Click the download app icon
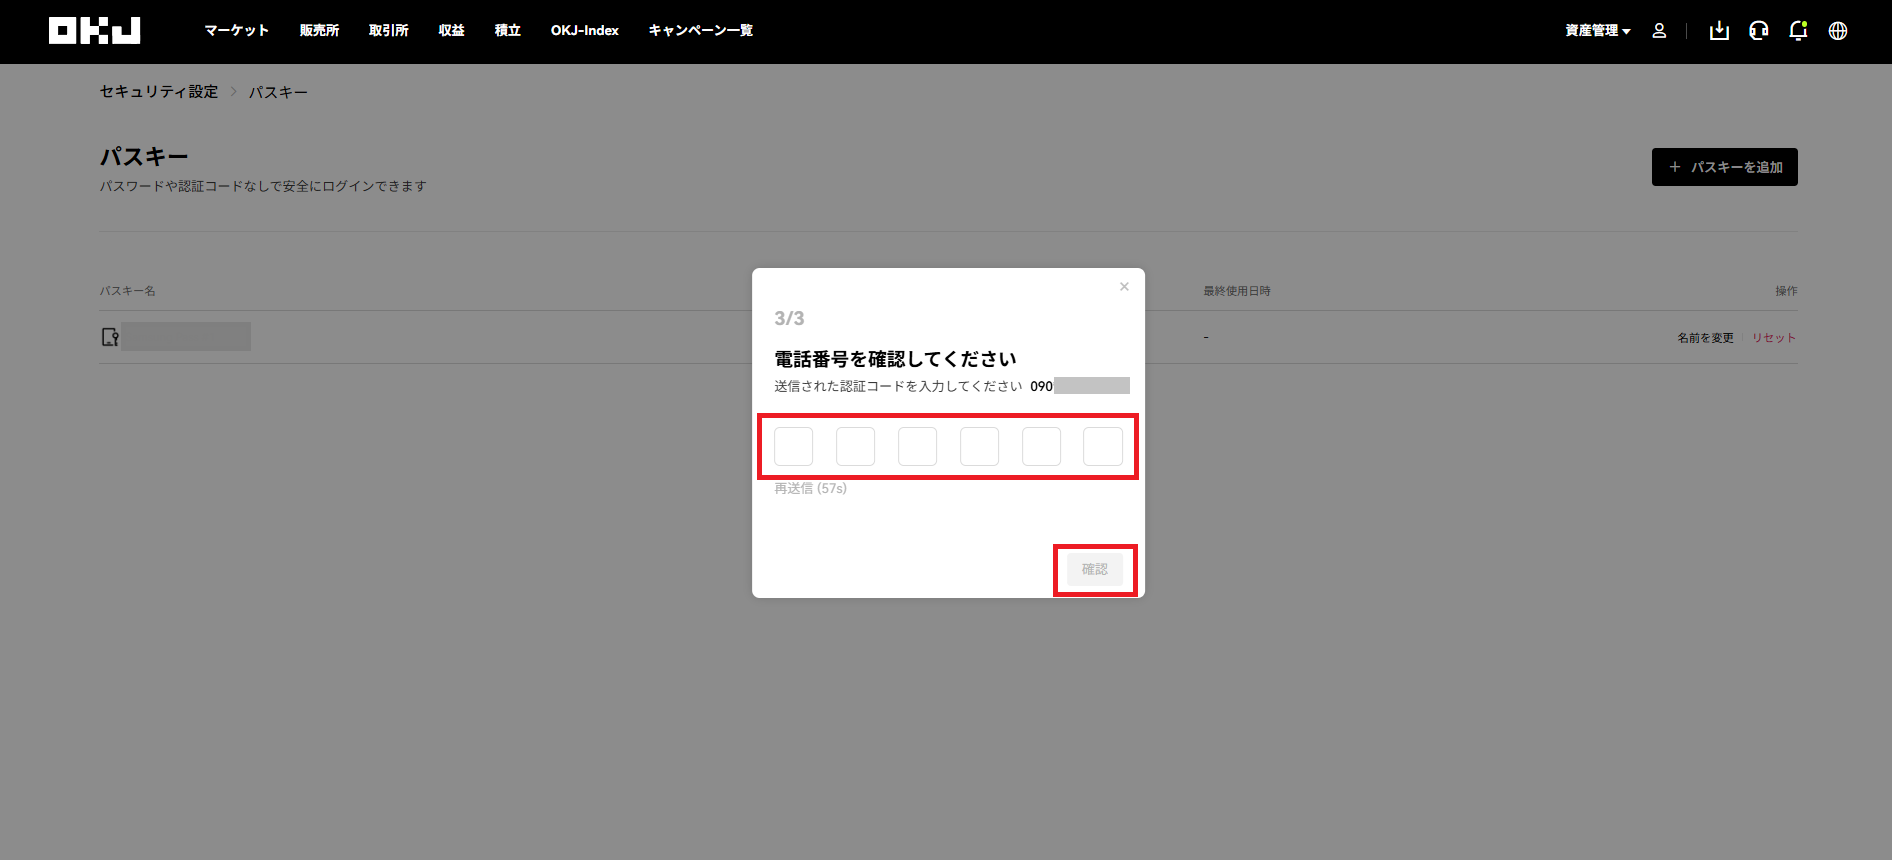The height and width of the screenshot is (860, 1892). [x=1719, y=31]
